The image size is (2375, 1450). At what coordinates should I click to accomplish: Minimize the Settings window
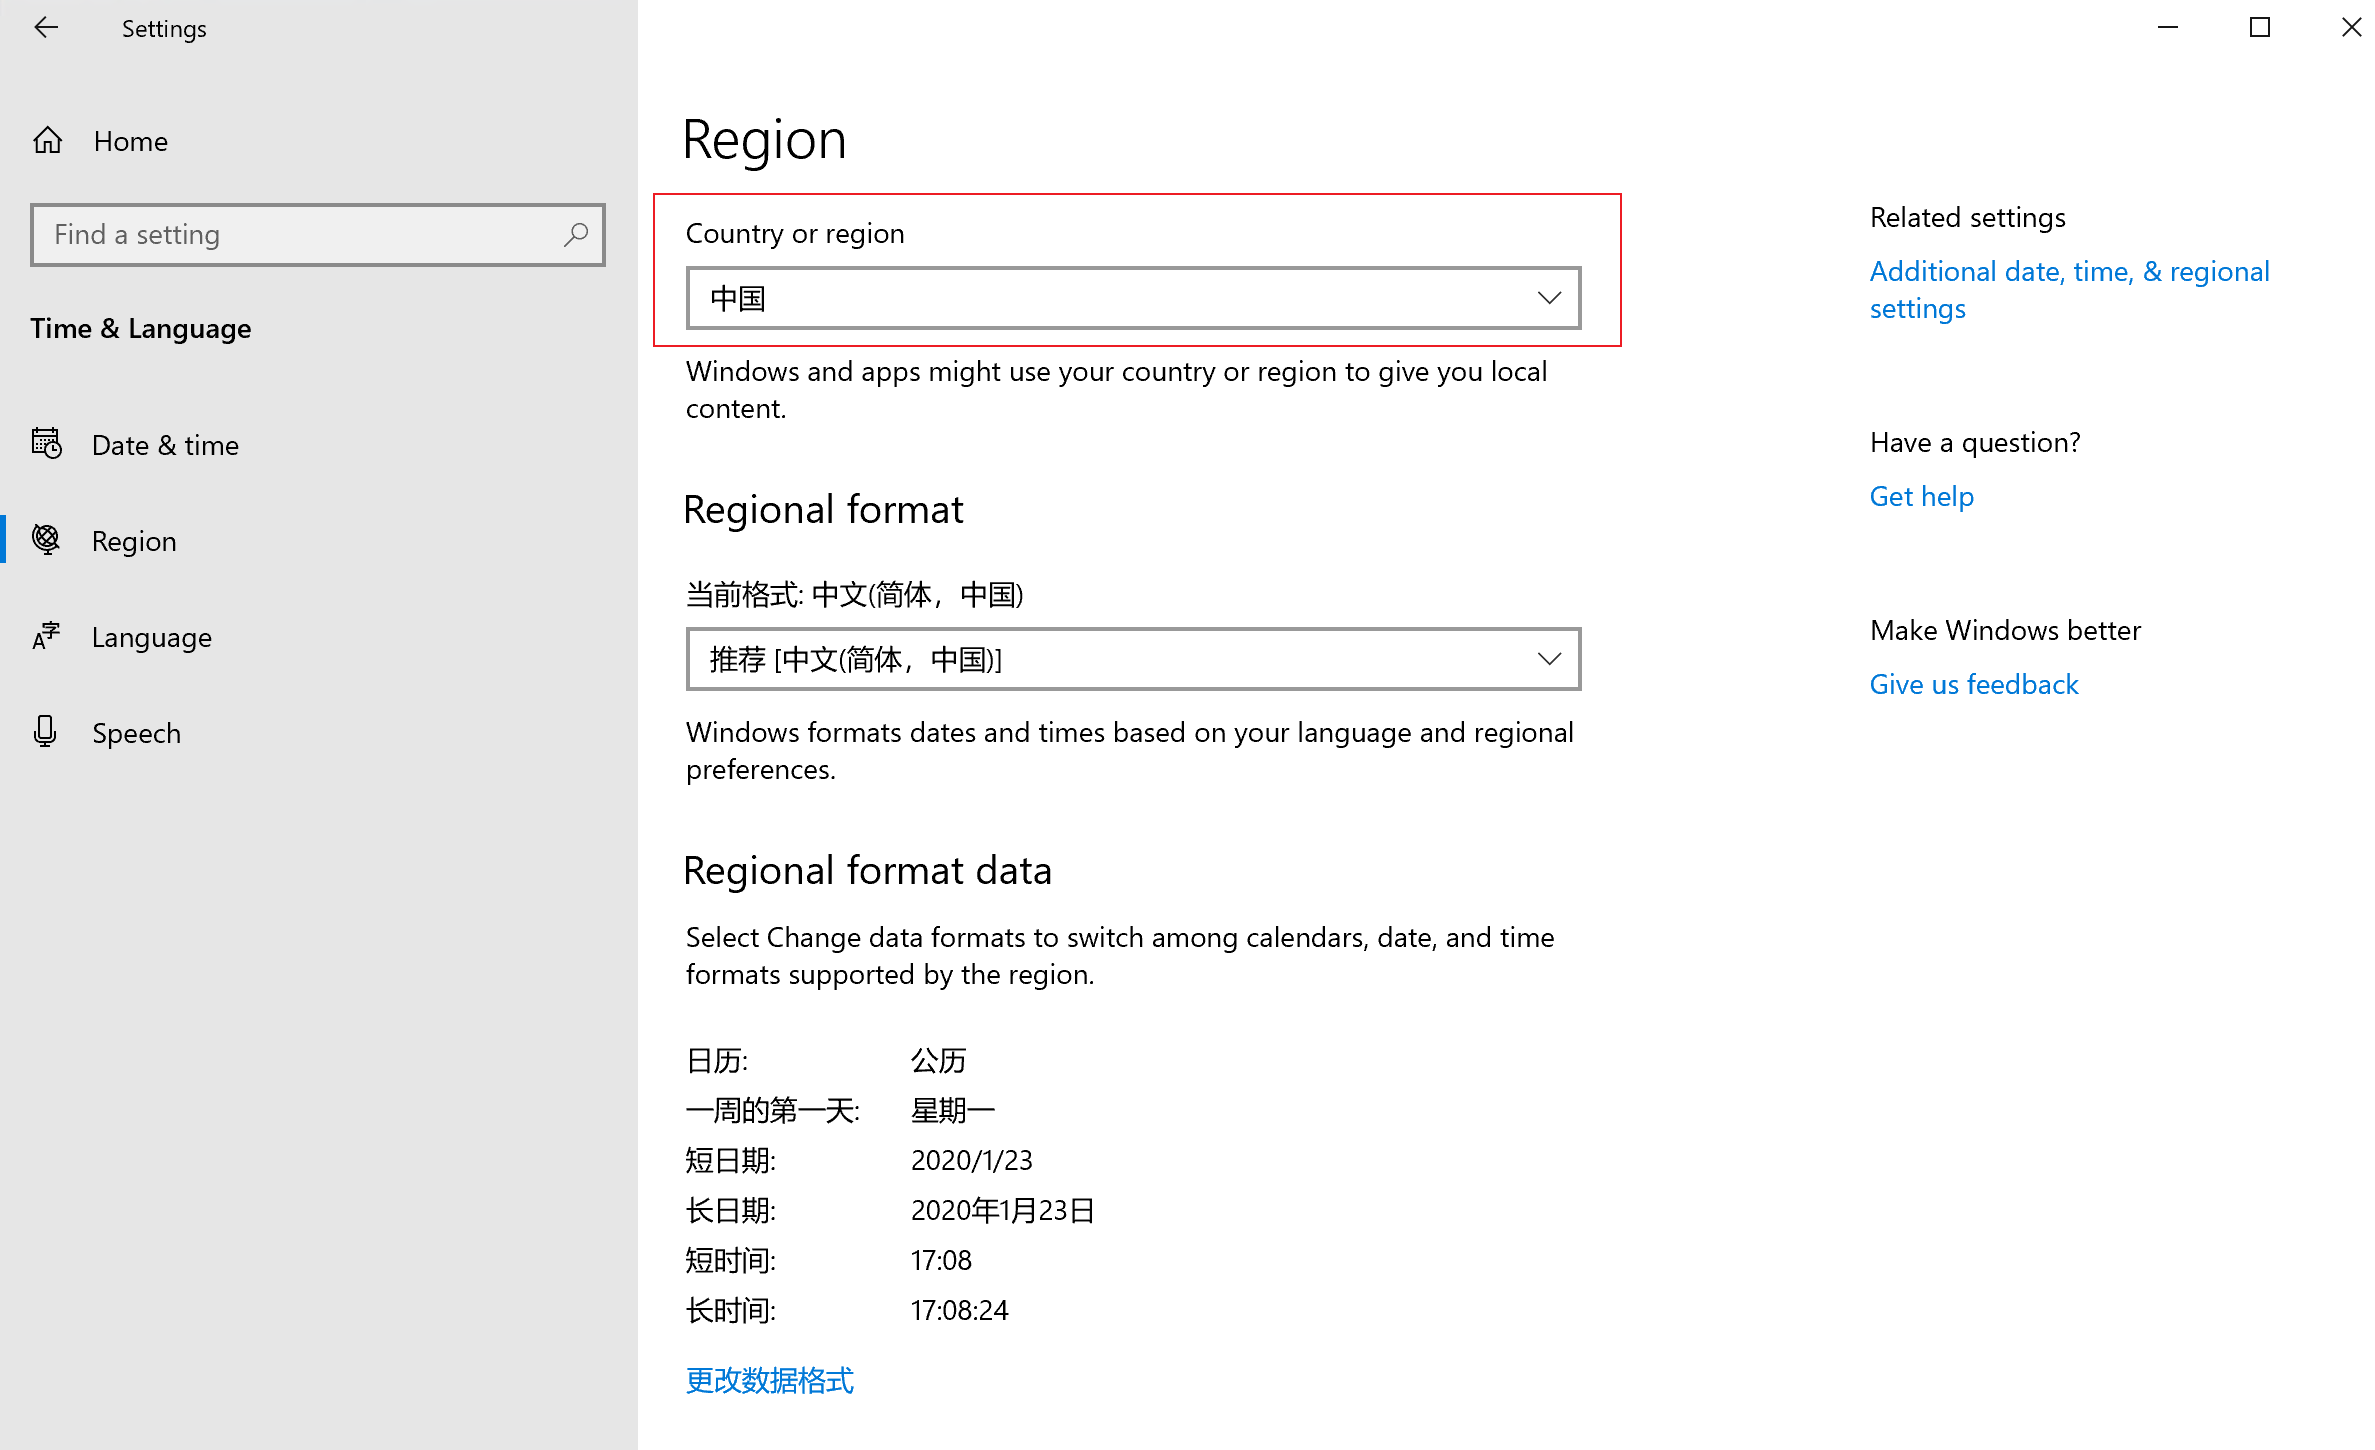coord(2167,28)
